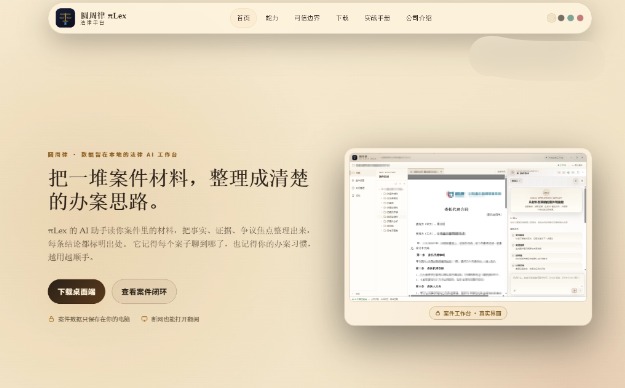Open the 下载 nav item
This screenshot has height=388, width=625.
coord(342,18)
